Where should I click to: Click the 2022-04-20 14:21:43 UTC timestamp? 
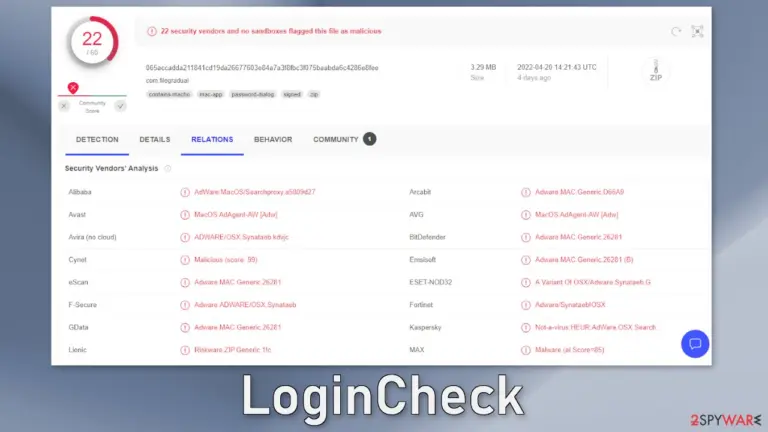point(557,67)
